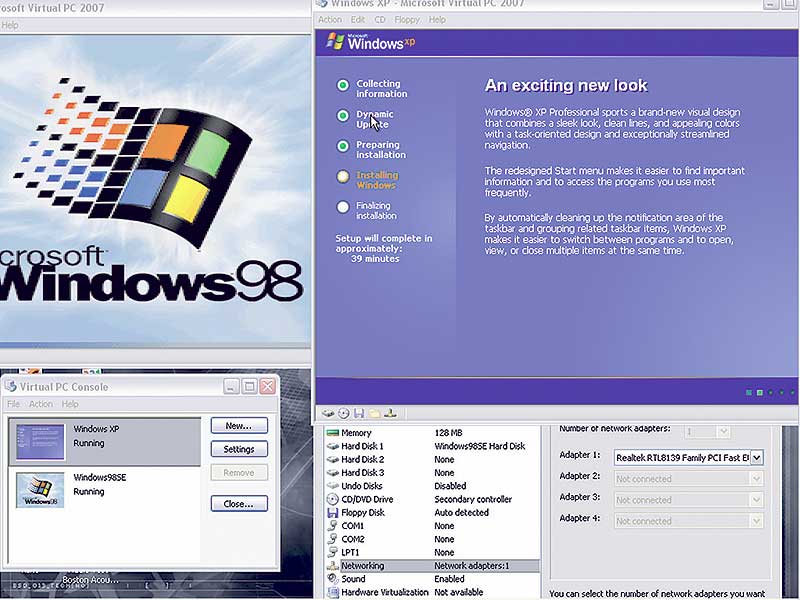
Task: Select the Sound setting icon
Action: click(333, 579)
